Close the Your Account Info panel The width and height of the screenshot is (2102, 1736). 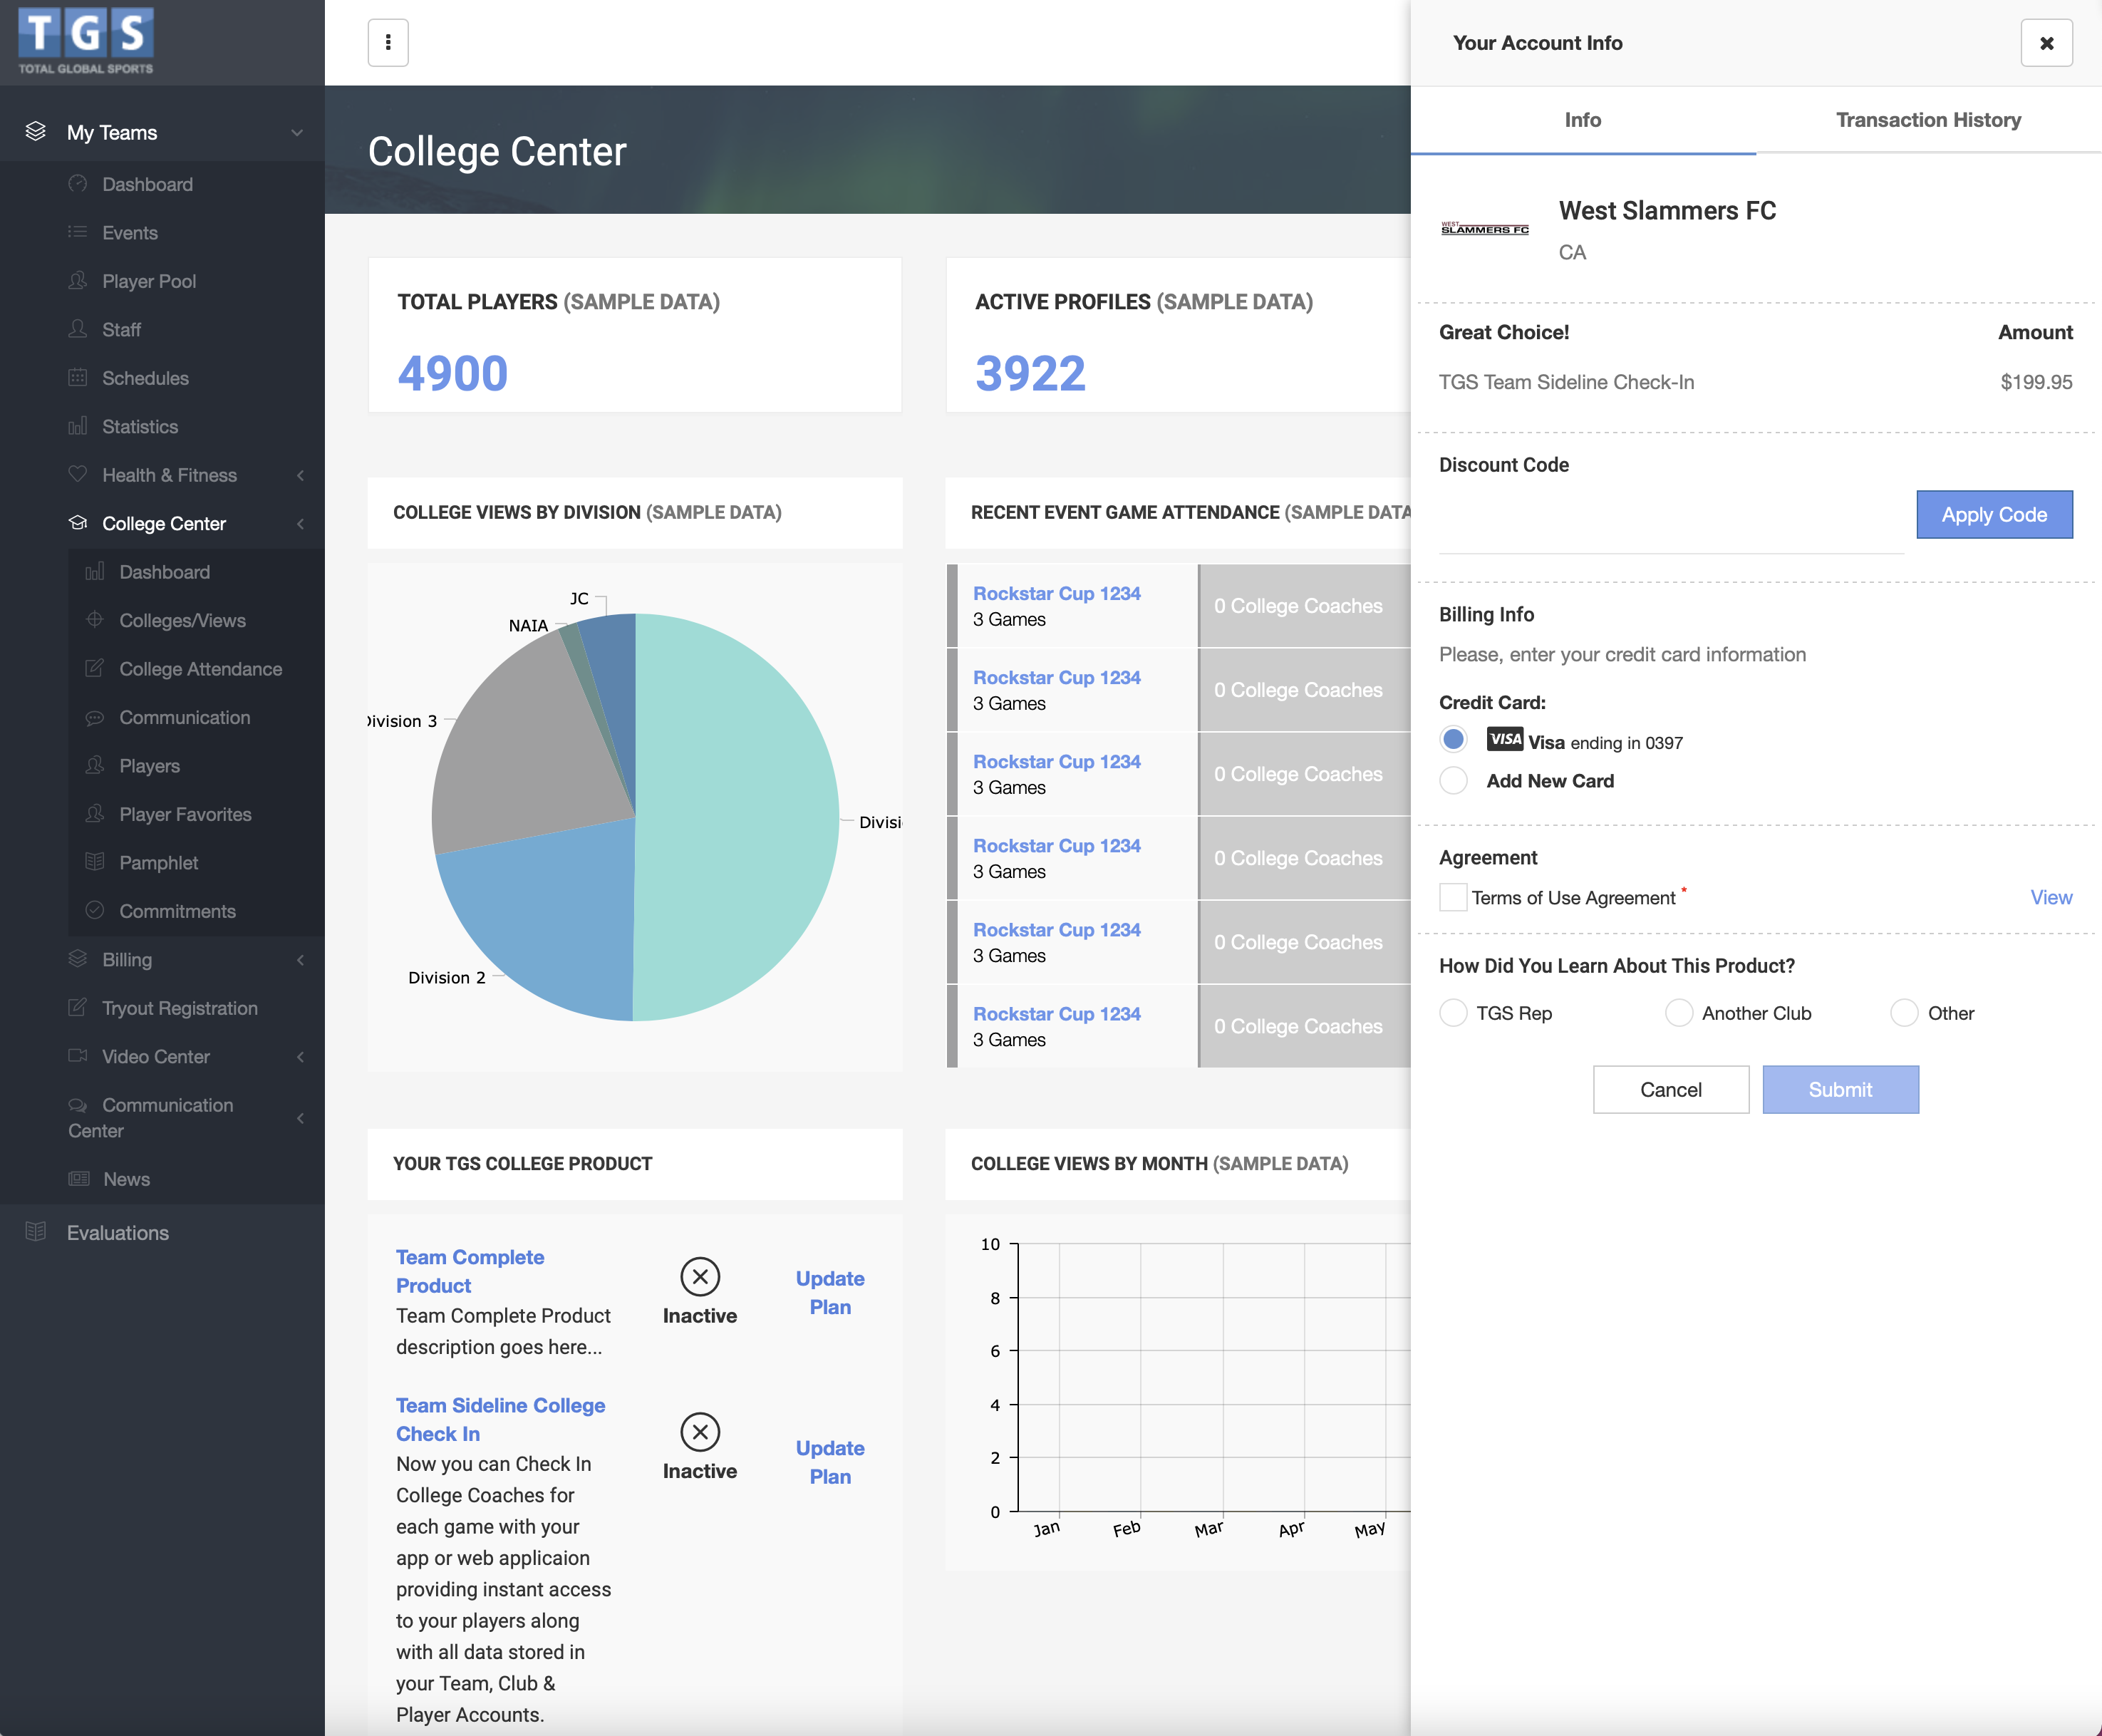[x=2047, y=43]
